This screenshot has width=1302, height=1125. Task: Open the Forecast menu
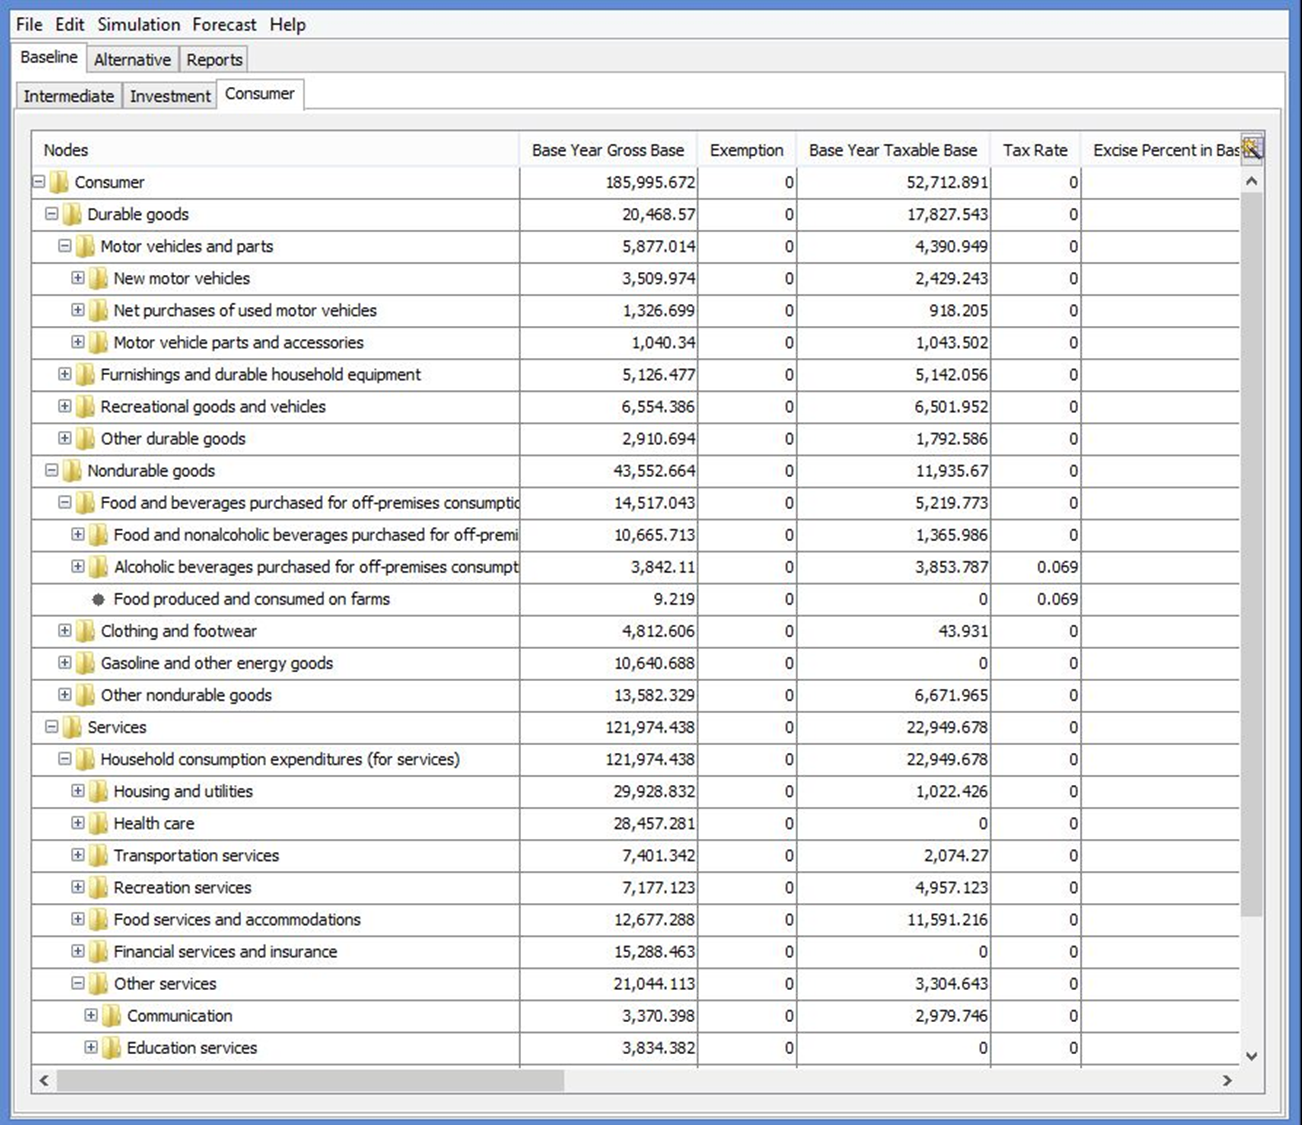[224, 24]
